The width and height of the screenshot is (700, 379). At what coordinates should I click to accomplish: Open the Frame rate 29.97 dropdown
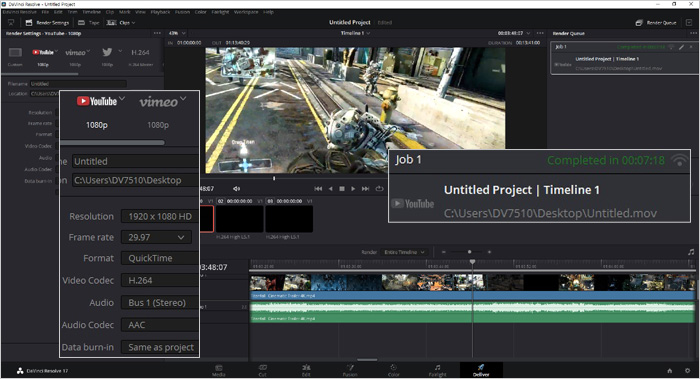coord(156,237)
